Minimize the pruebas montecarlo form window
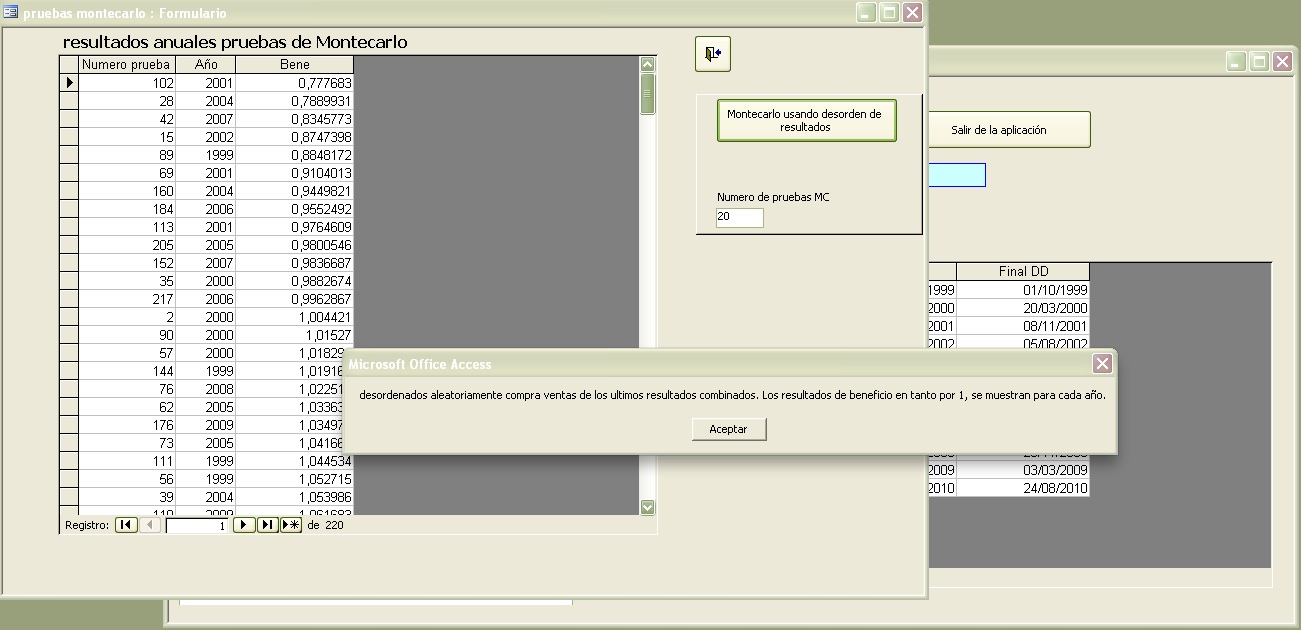This screenshot has width=1301, height=630. (x=866, y=13)
